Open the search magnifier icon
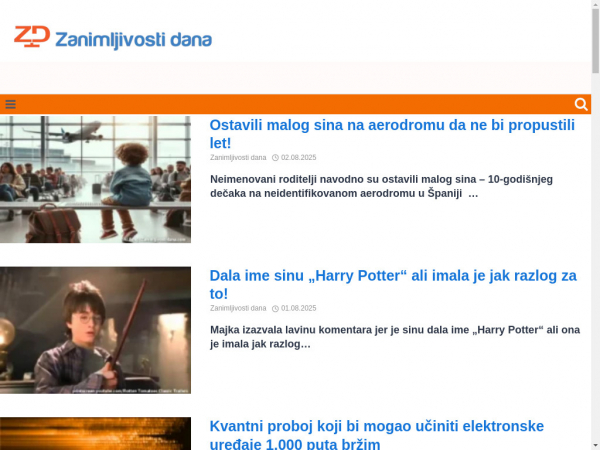 pyautogui.click(x=581, y=104)
